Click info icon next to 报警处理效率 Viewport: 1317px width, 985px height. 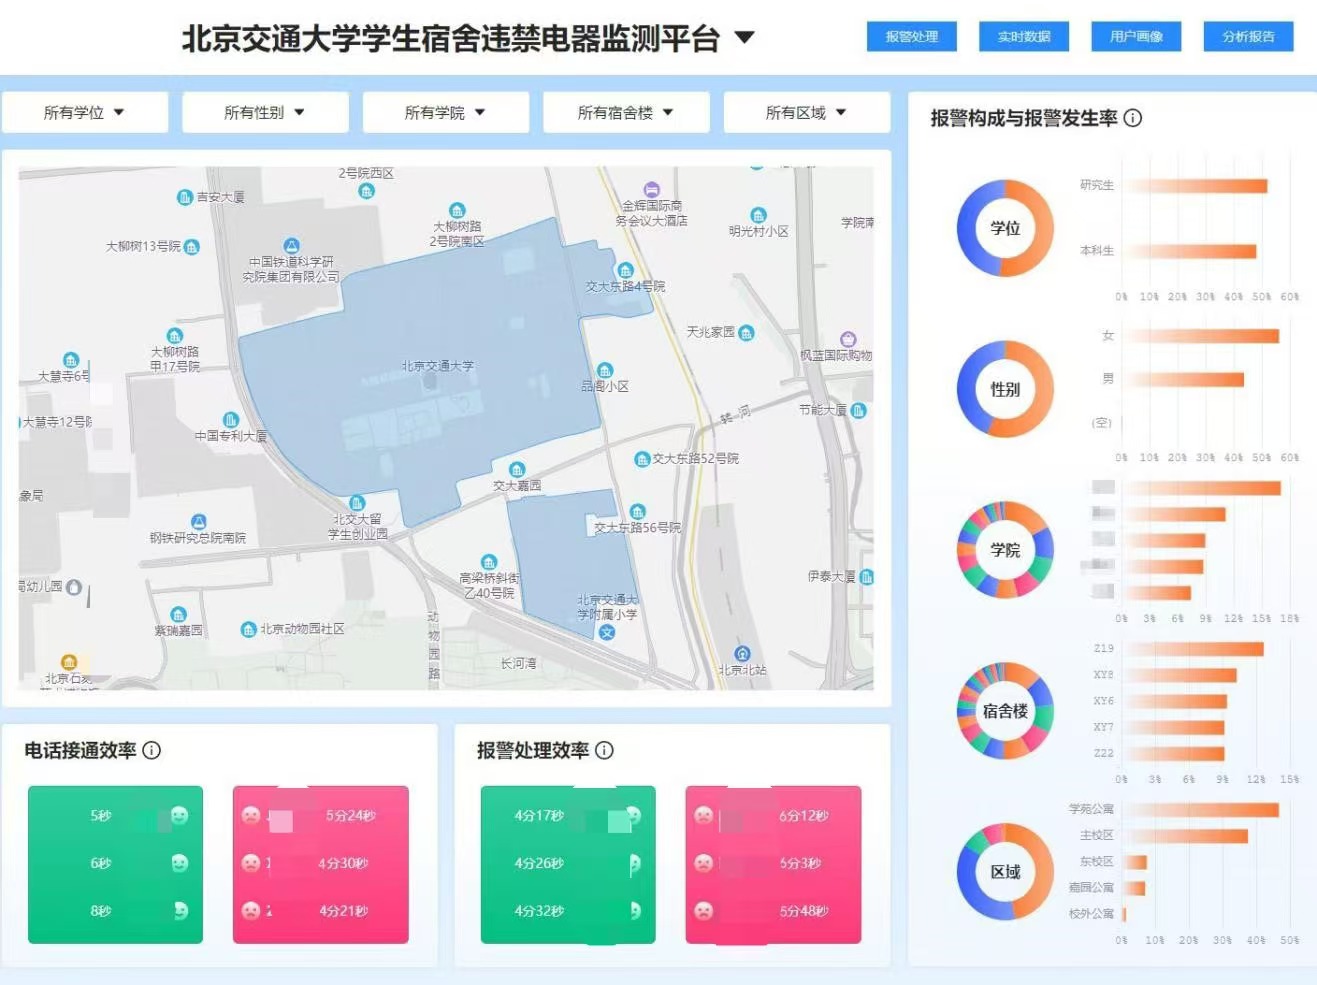[x=604, y=750]
